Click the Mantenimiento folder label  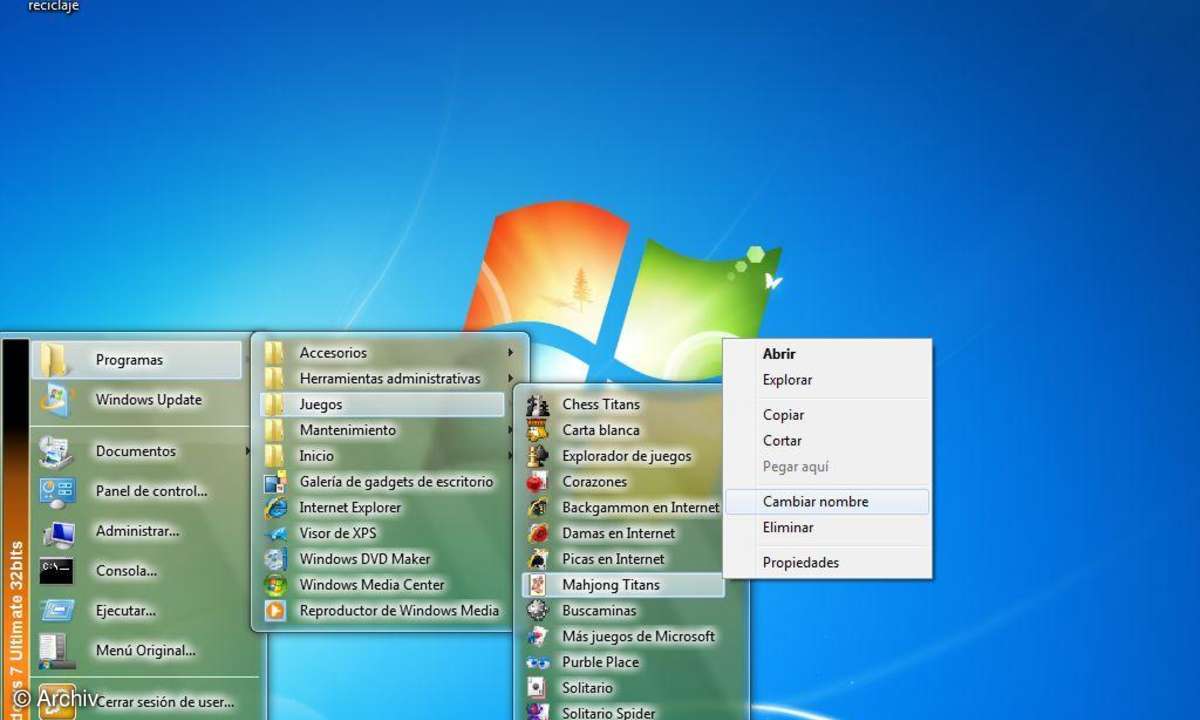coord(348,431)
